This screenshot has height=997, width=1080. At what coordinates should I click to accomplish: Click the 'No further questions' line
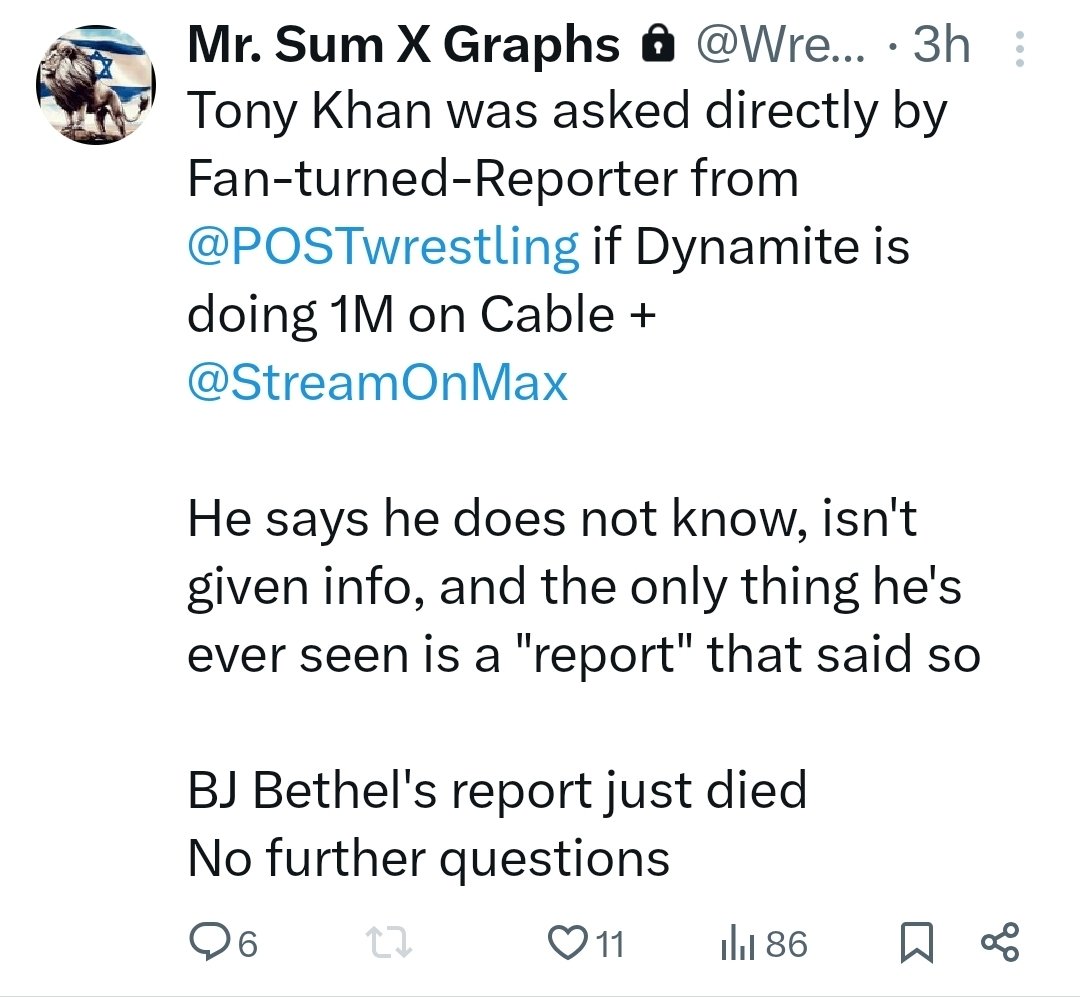pyautogui.click(x=428, y=858)
